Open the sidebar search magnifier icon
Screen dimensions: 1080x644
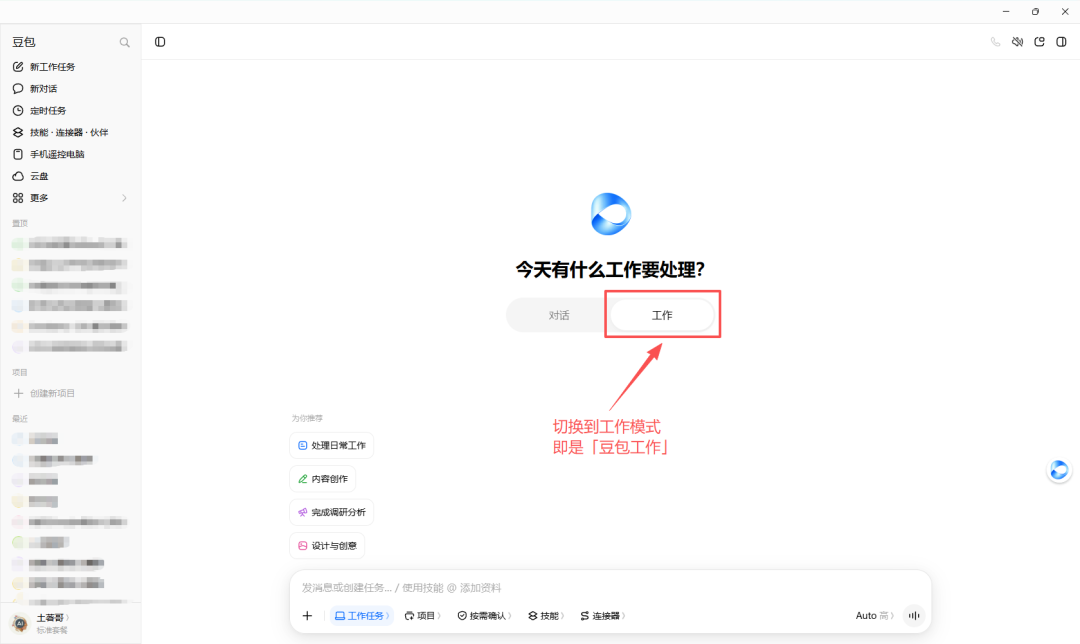(125, 43)
